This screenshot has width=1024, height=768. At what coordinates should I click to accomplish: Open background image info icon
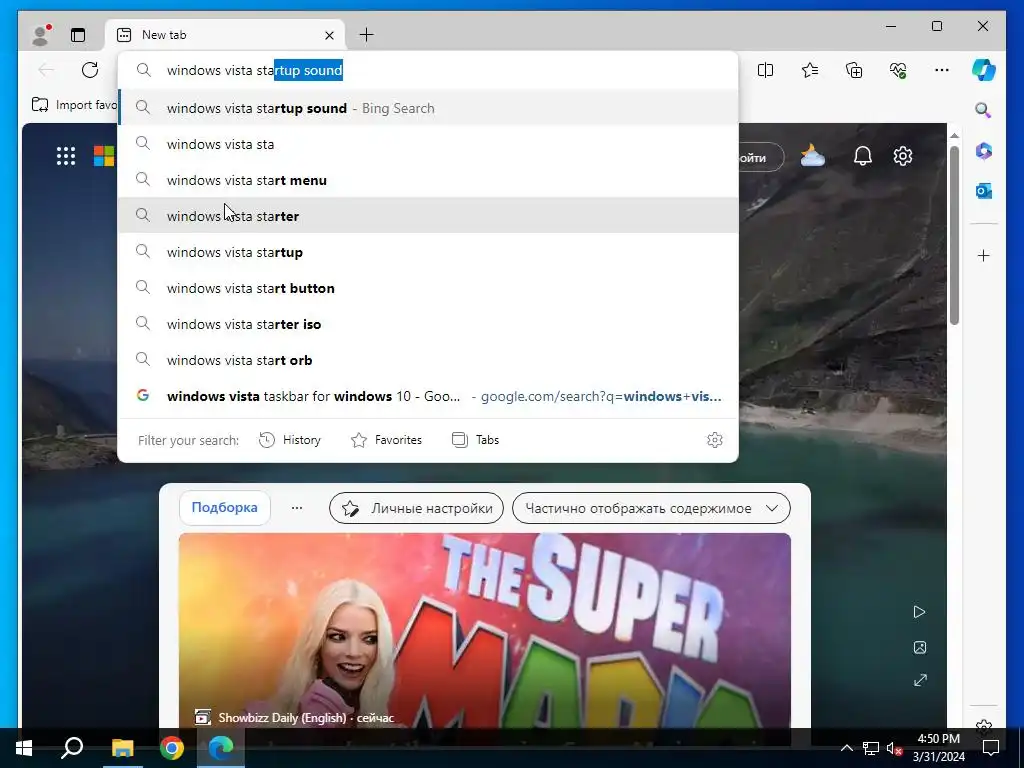click(x=920, y=647)
